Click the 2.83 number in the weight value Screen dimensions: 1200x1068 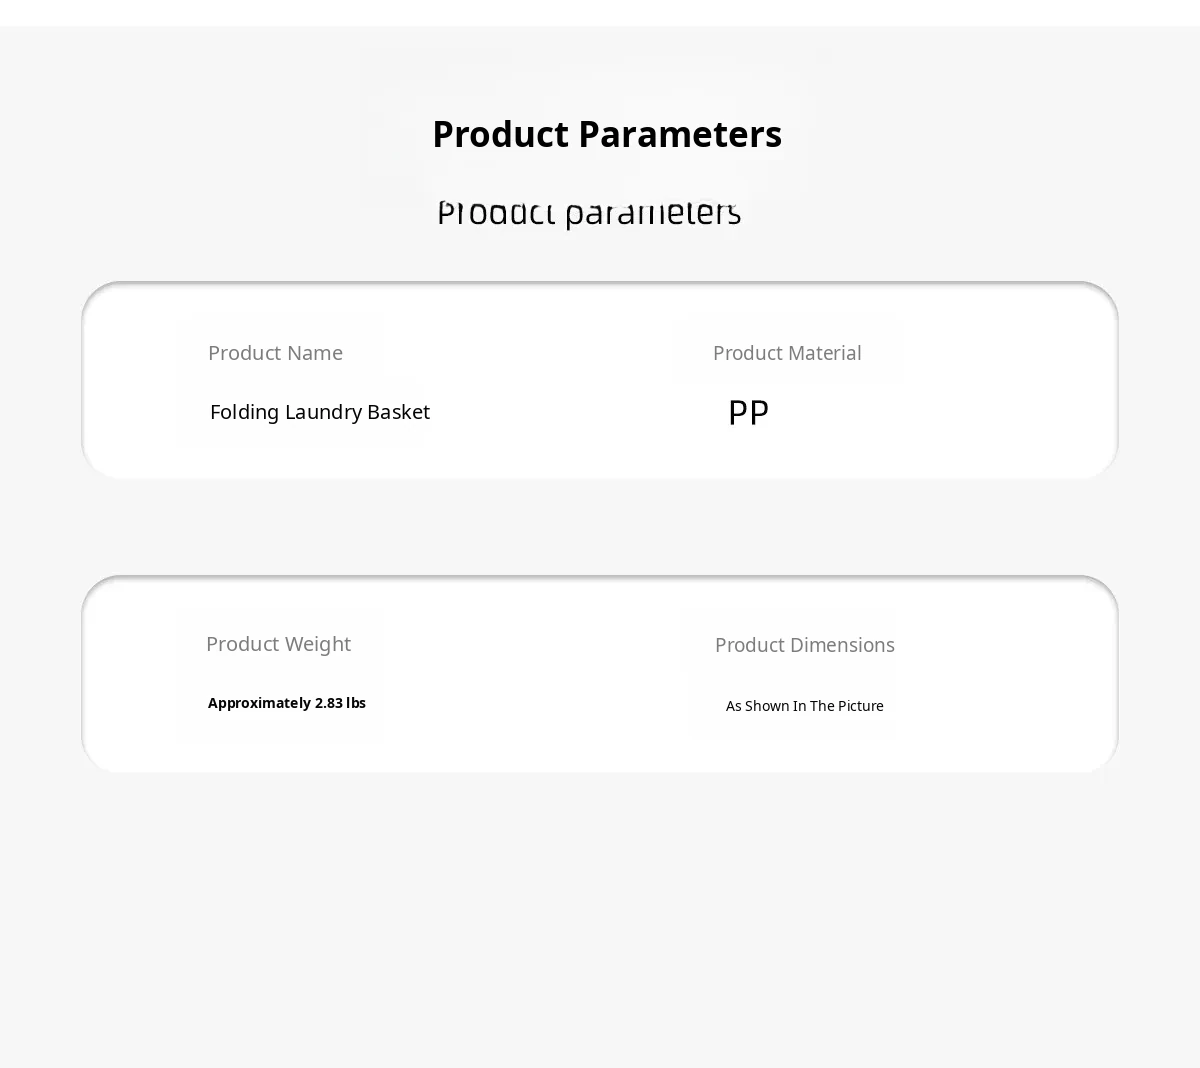point(329,703)
